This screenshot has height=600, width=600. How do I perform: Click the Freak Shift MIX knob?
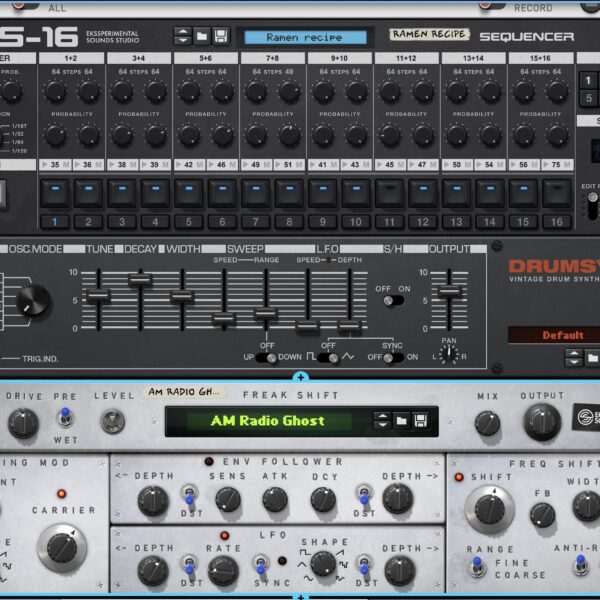tap(487, 424)
